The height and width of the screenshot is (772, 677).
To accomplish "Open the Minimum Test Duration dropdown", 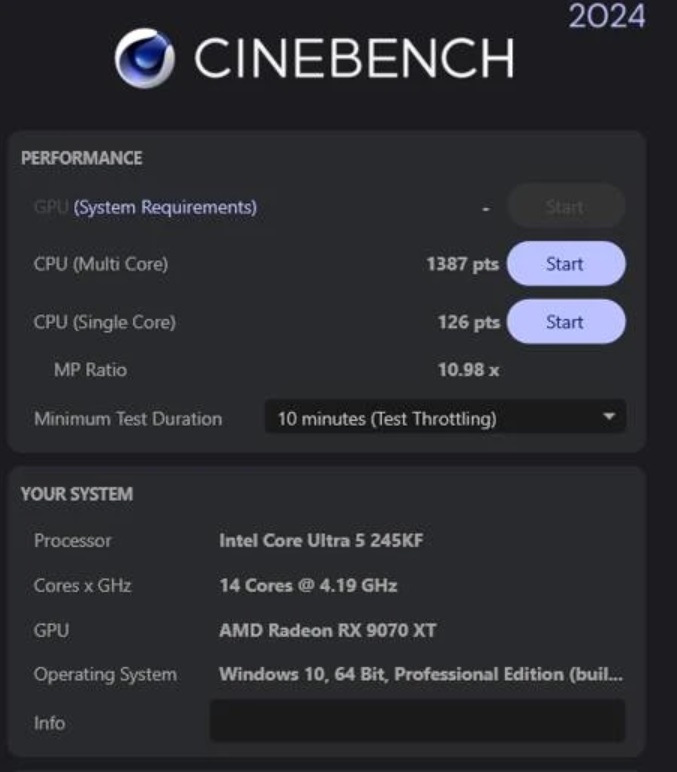I will pos(445,418).
